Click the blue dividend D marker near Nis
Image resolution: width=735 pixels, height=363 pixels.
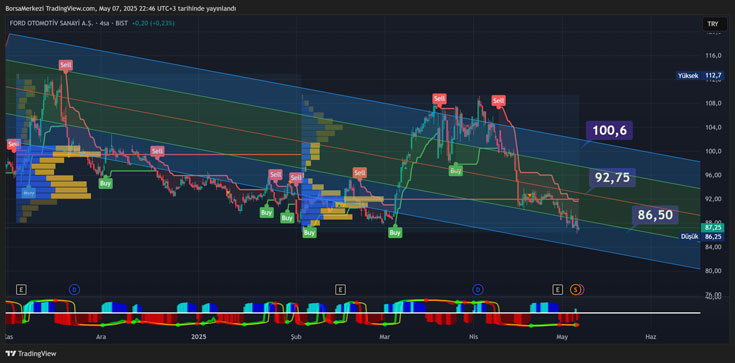[x=478, y=289]
